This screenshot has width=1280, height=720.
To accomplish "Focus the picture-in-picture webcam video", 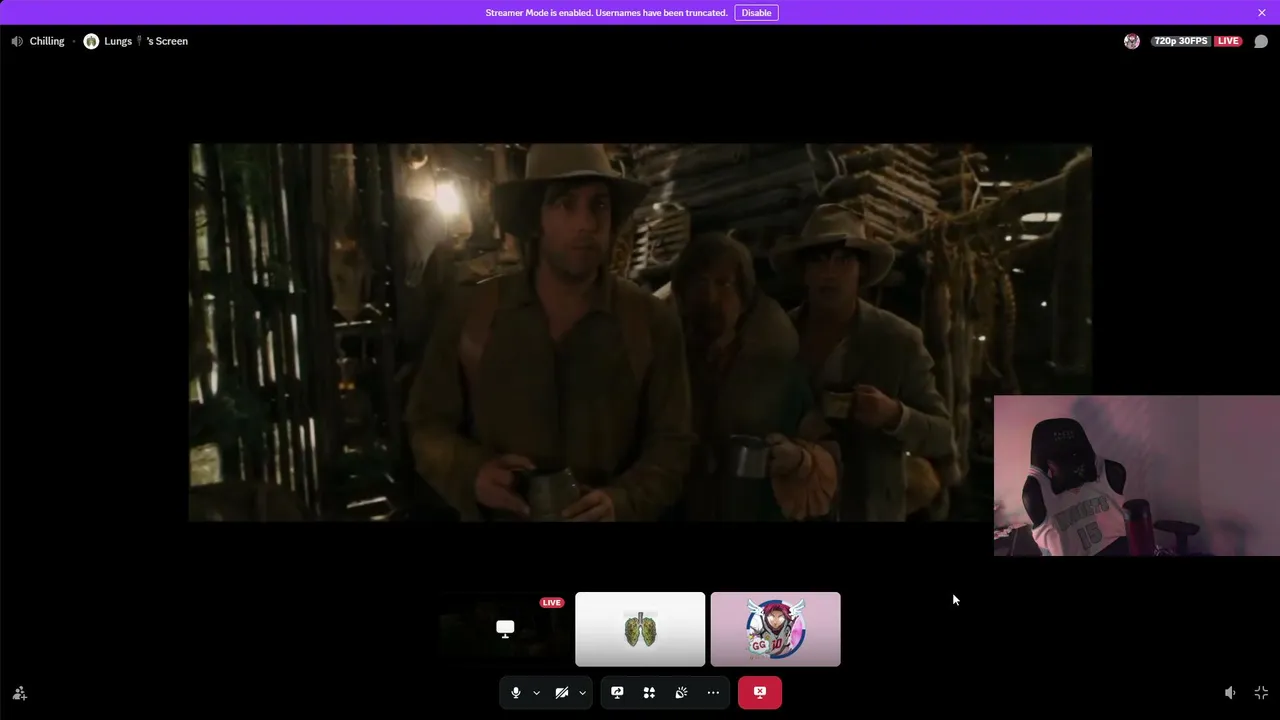I will point(1137,475).
